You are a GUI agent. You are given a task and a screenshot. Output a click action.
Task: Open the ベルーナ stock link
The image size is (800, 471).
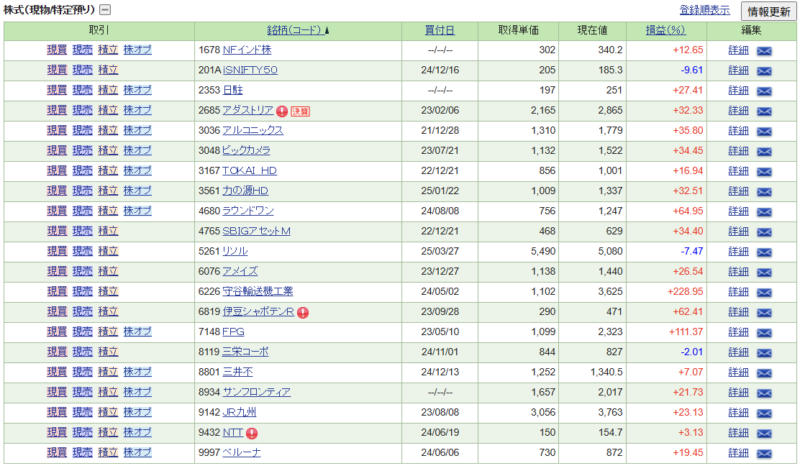tap(242, 453)
